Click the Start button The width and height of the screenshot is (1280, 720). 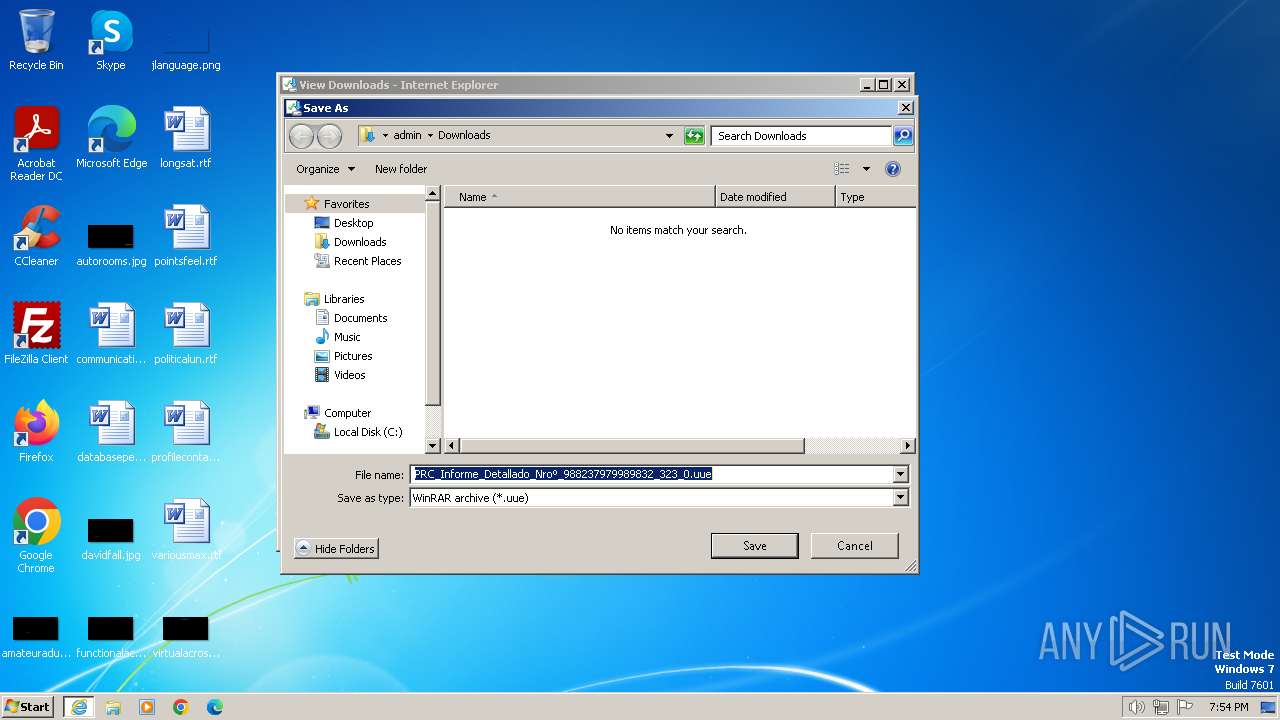(28, 706)
